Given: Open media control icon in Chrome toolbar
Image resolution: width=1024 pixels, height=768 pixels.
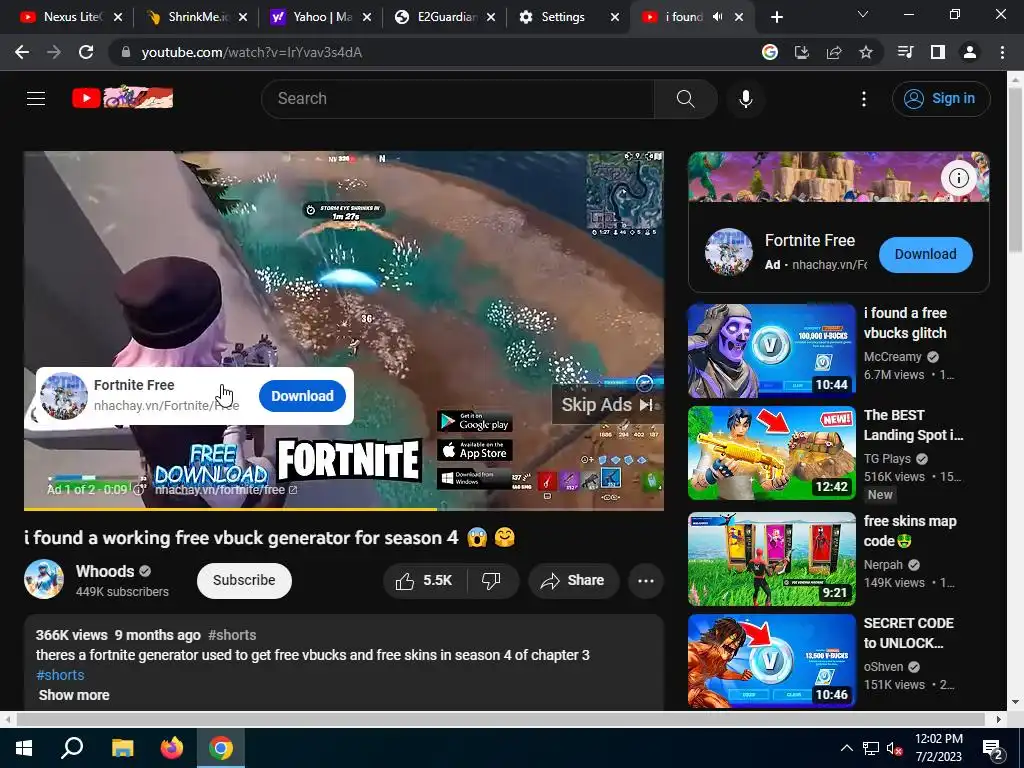Looking at the screenshot, I should [x=906, y=52].
